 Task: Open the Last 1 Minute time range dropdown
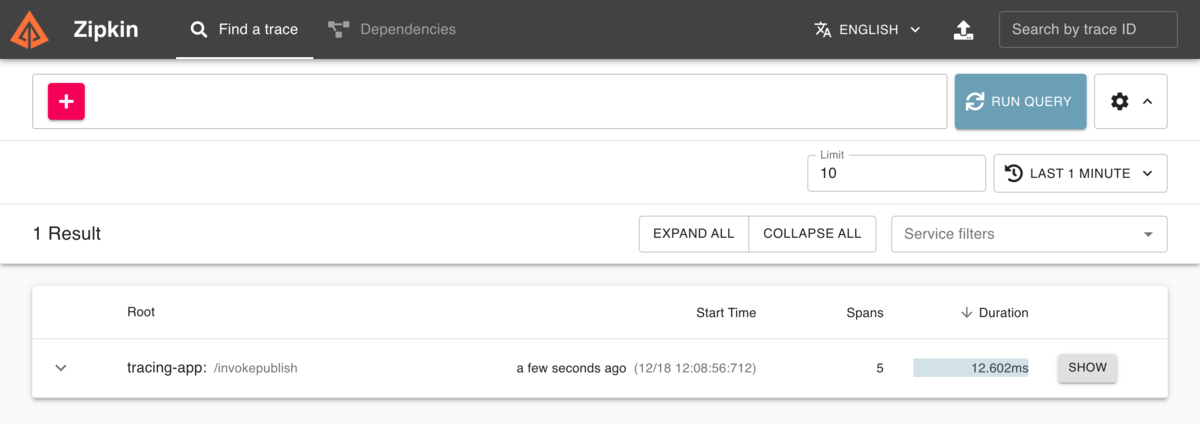[x=1080, y=173]
